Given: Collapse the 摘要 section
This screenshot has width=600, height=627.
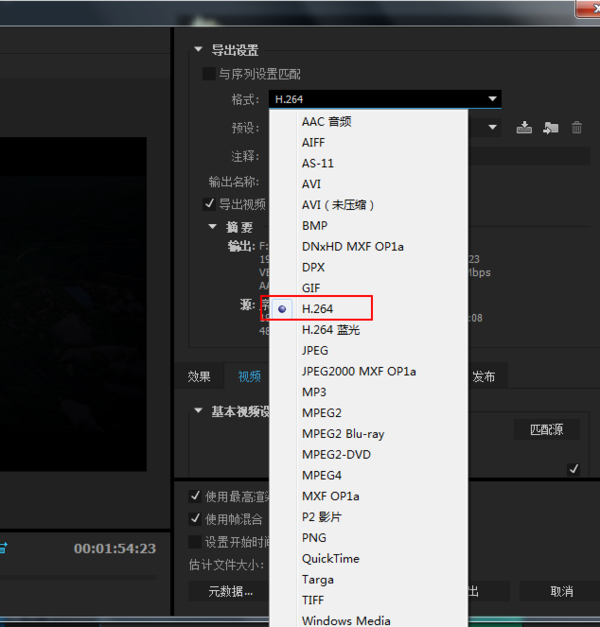Looking at the screenshot, I should pyautogui.click(x=212, y=227).
